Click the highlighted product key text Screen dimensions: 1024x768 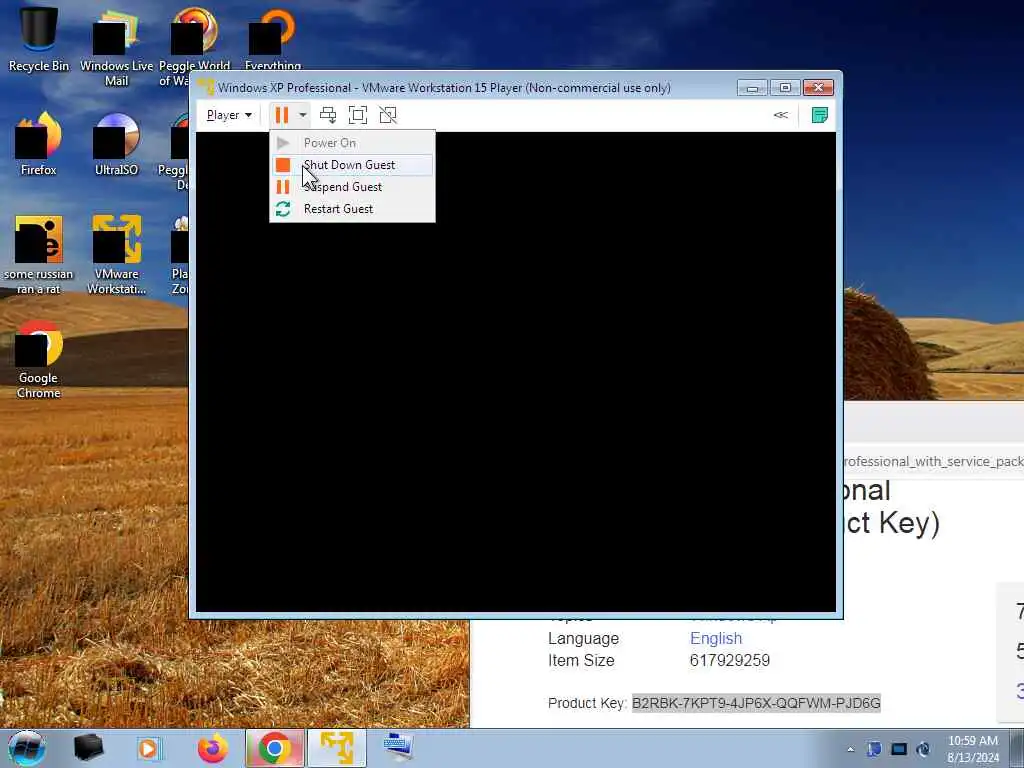[x=756, y=703]
